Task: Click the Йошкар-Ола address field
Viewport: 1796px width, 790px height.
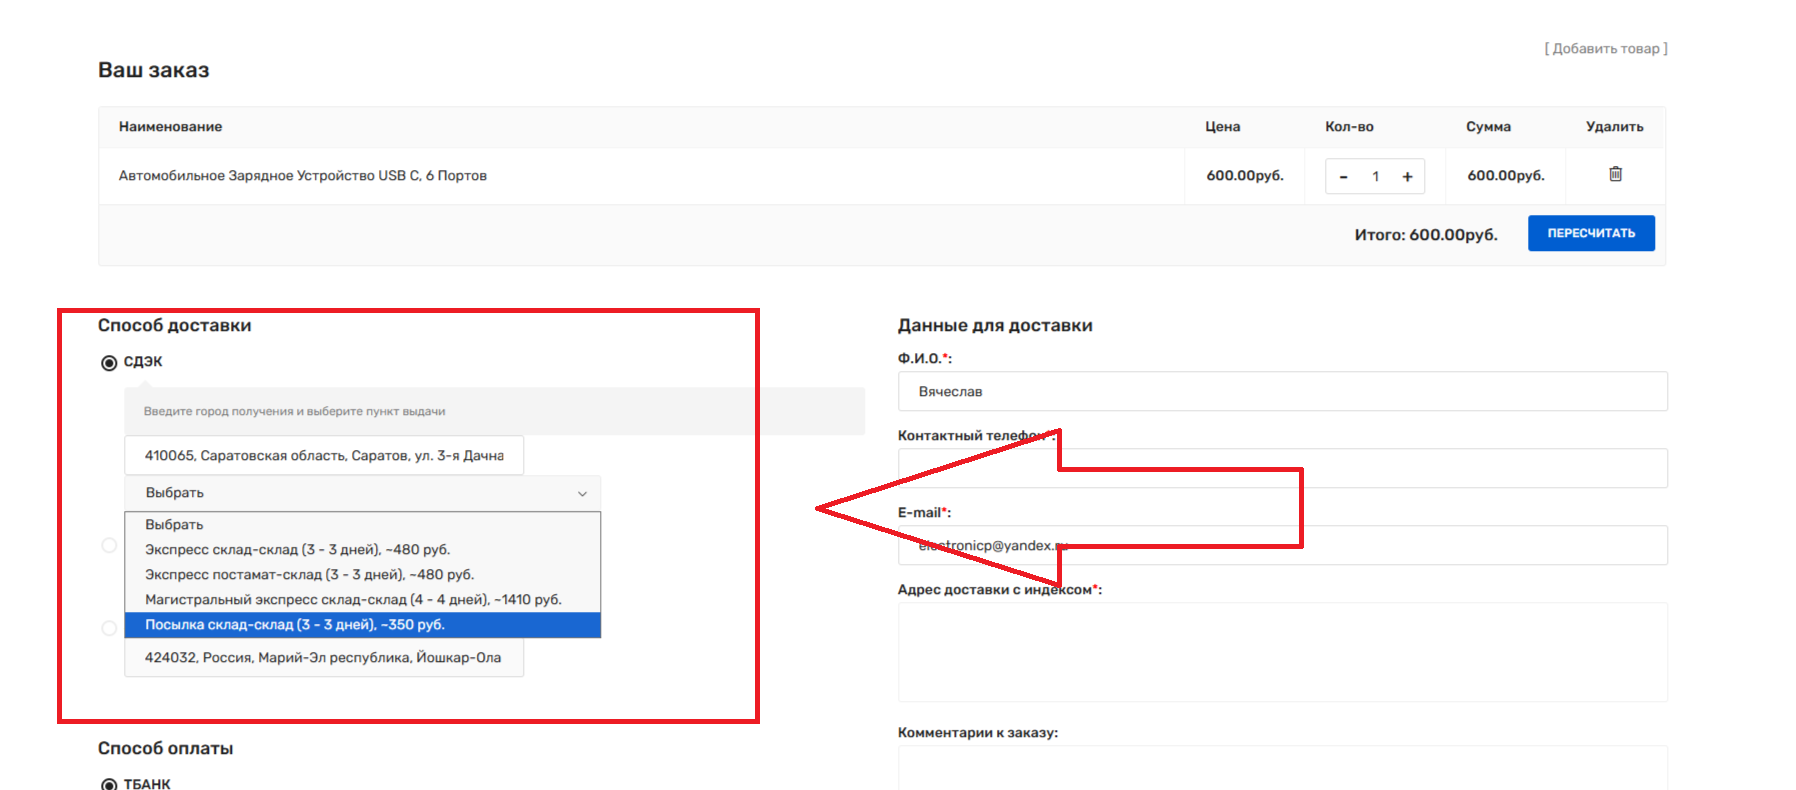Action: coord(323,658)
